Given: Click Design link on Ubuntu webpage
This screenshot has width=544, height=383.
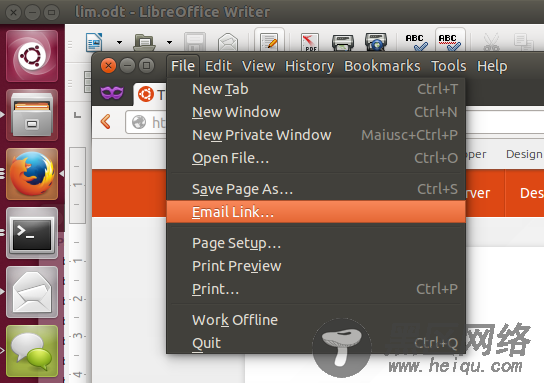Looking at the screenshot, I should [x=525, y=154].
